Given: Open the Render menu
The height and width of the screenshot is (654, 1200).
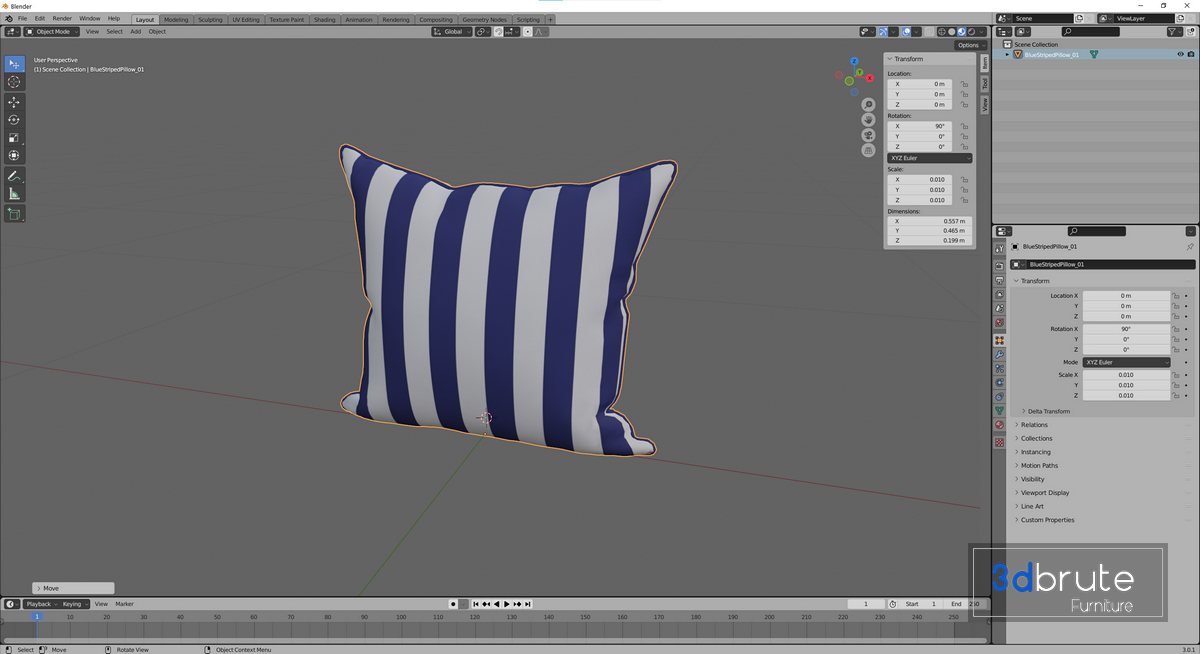Looking at the screenshot, I should coord(62,18).
